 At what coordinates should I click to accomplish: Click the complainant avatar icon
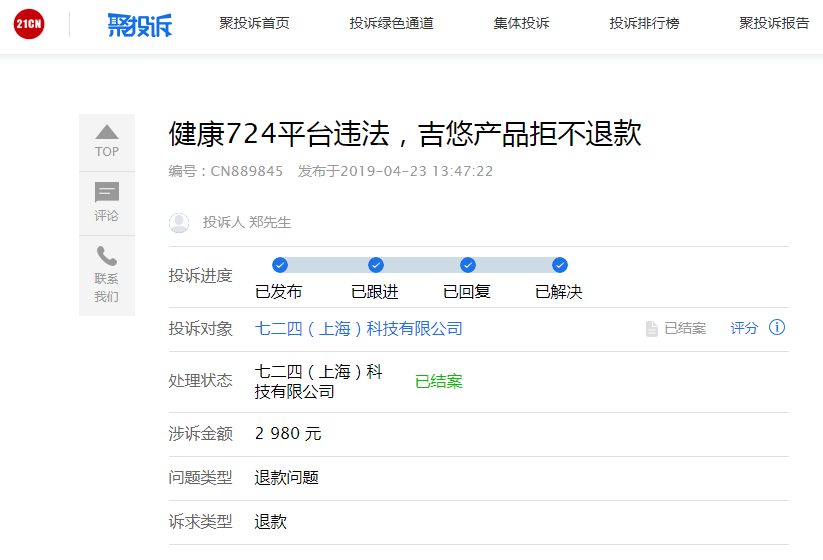179,223
